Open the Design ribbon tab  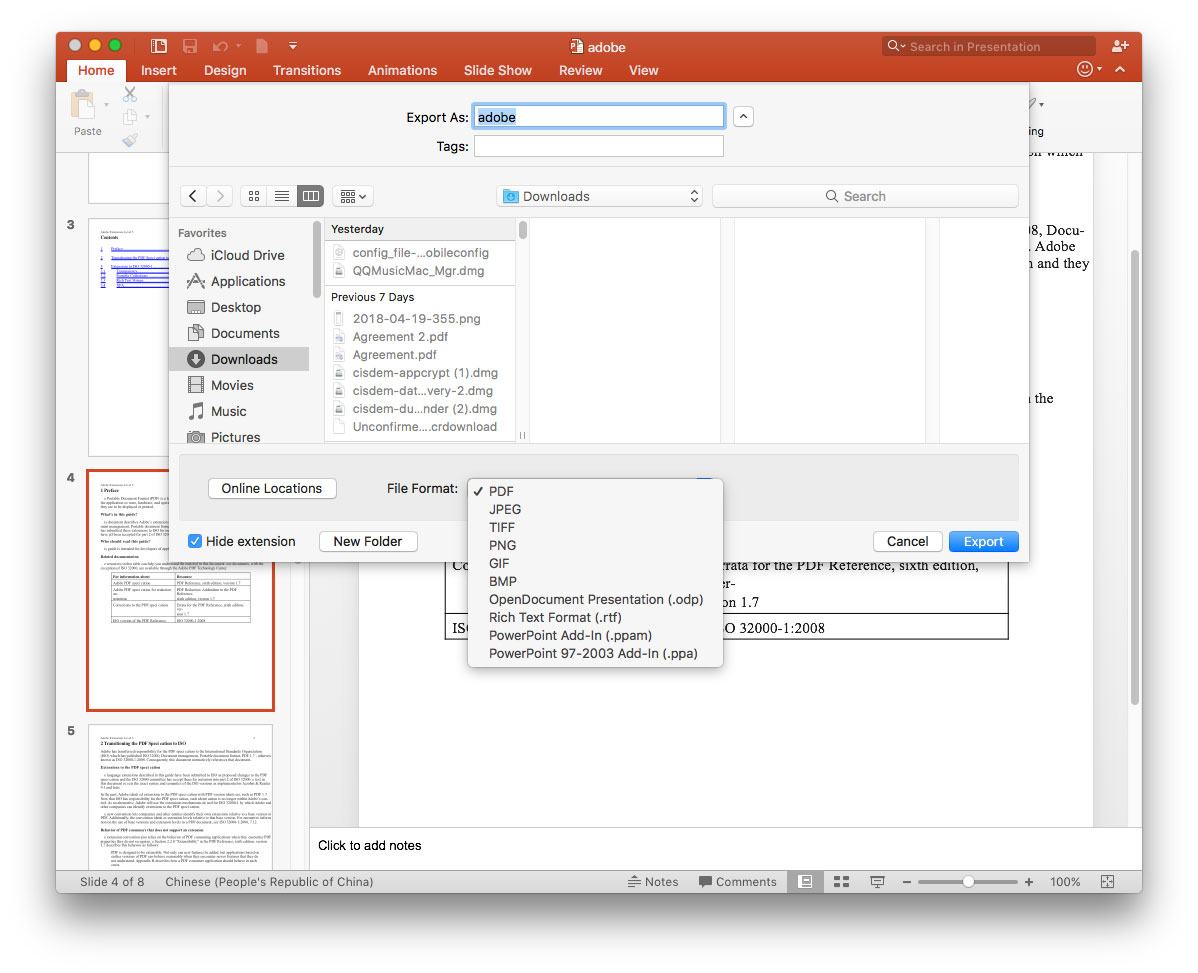[225, 70]
